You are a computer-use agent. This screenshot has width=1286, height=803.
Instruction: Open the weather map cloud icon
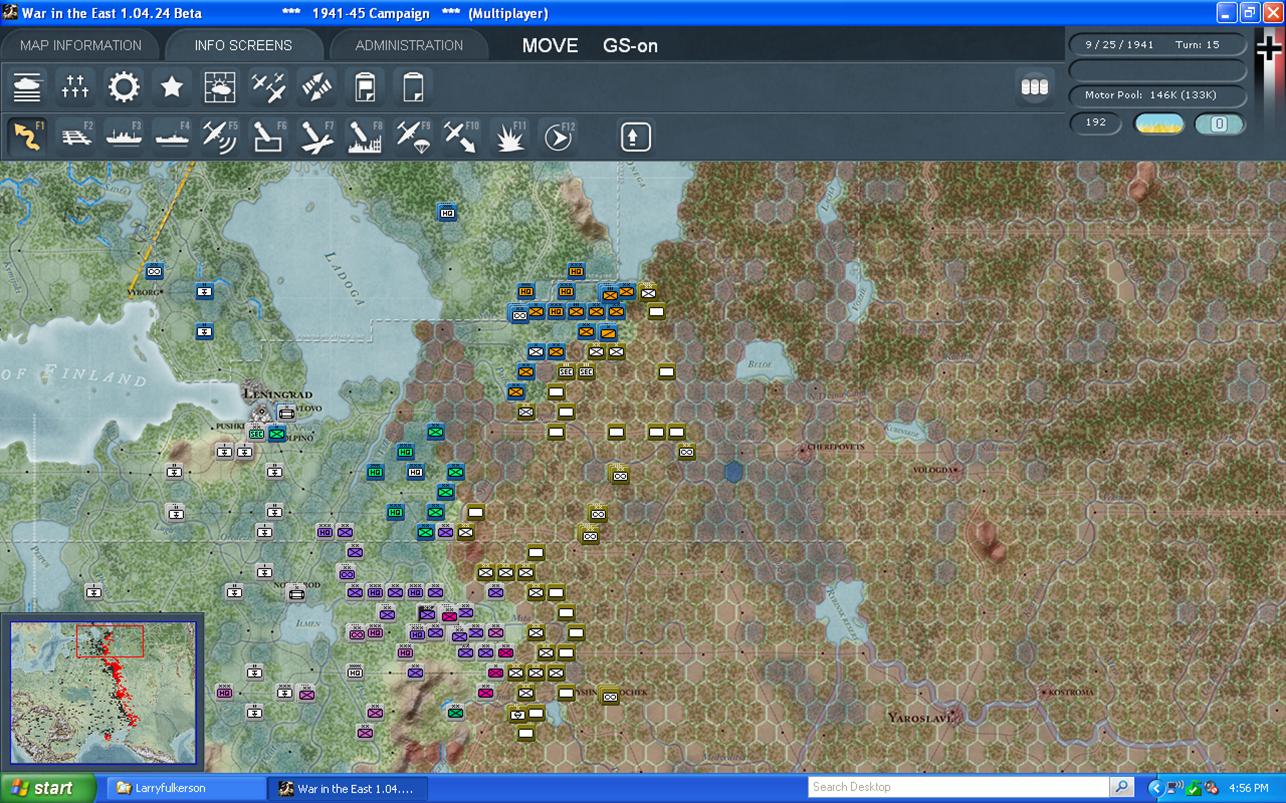point(220,88)
